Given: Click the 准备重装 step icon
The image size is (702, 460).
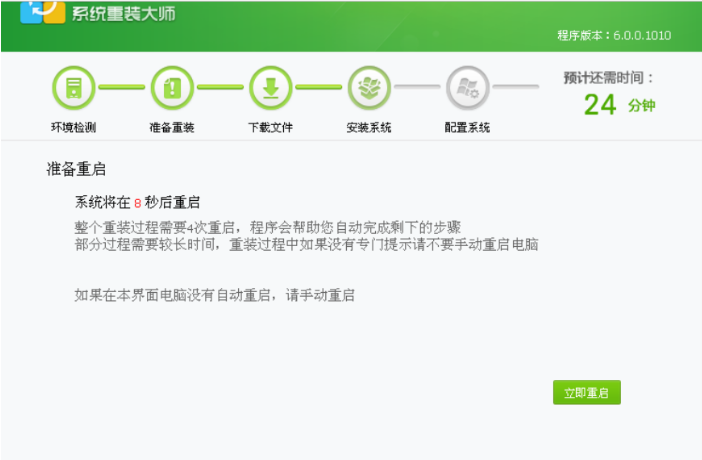Looking at the screenshot, I should pos(172,88).
